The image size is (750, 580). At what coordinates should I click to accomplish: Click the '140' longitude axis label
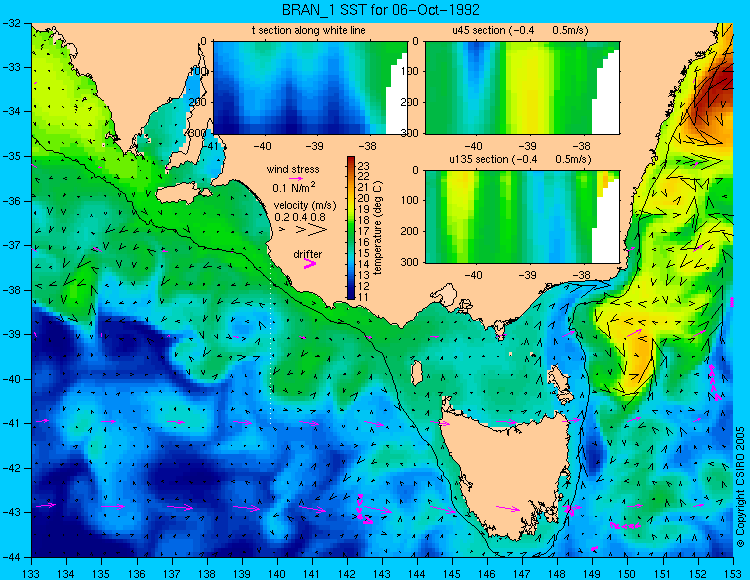[x=276, y=573]
